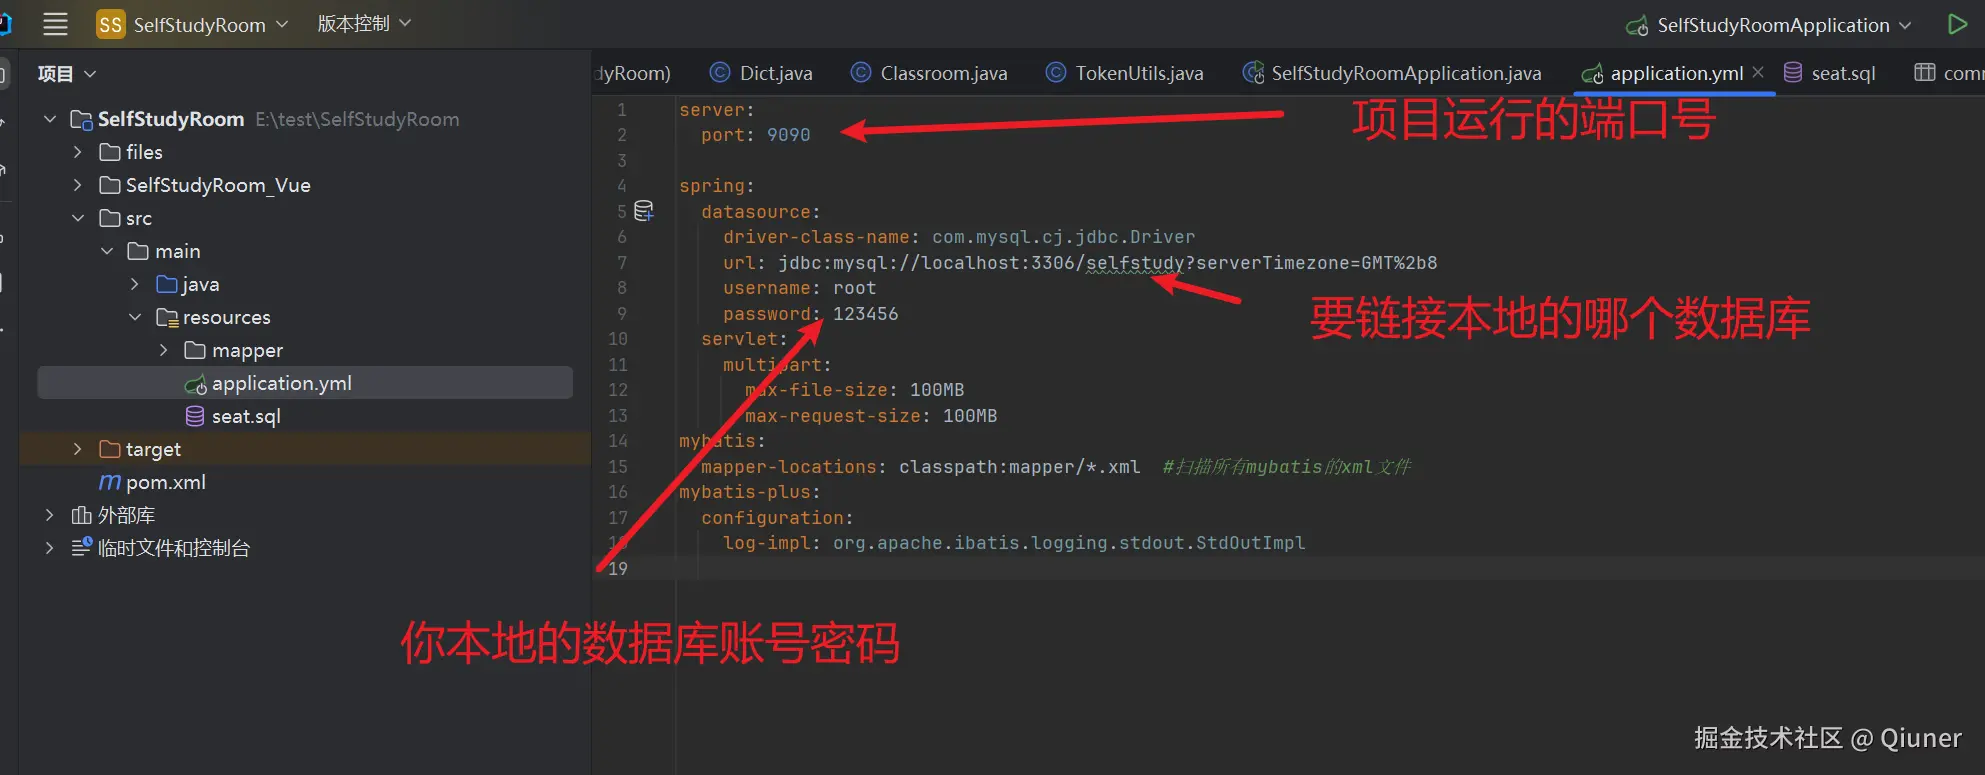Select application.yml in project tree

(x=305, y=383)
